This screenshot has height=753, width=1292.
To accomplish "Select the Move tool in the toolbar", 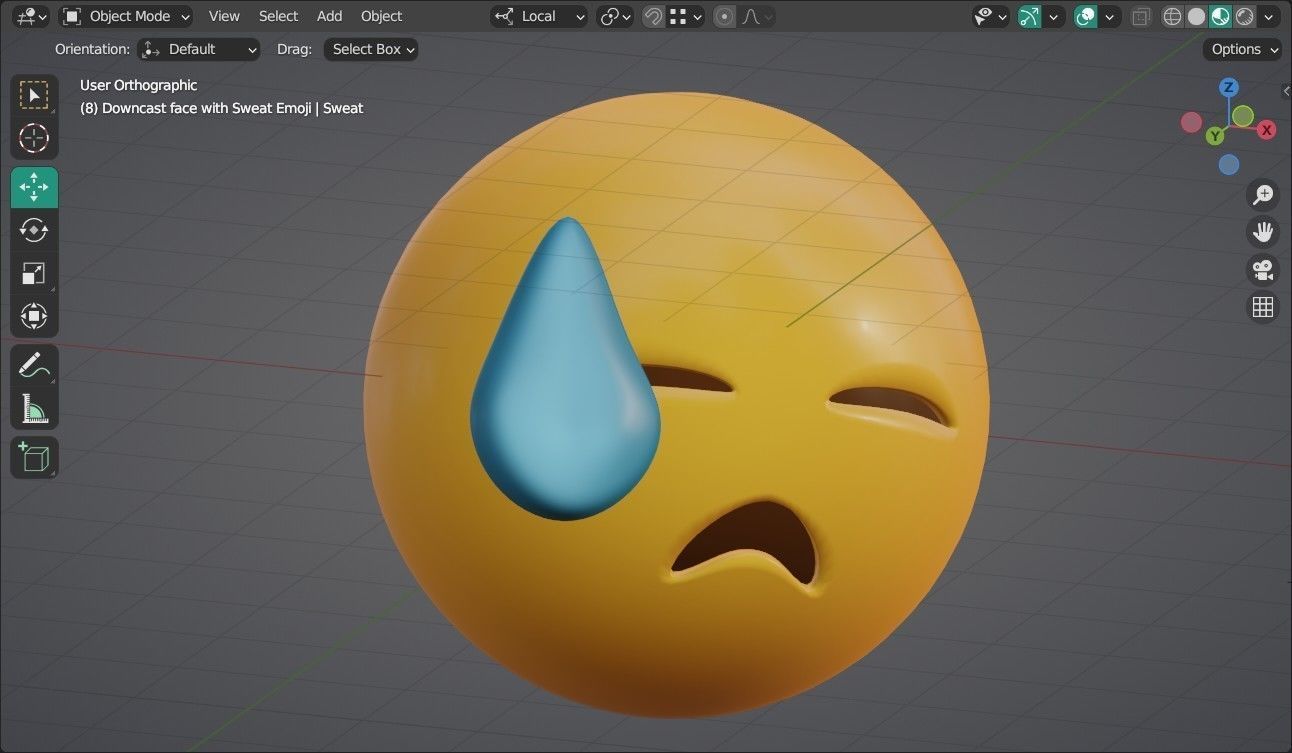I will tap(34, 186).
